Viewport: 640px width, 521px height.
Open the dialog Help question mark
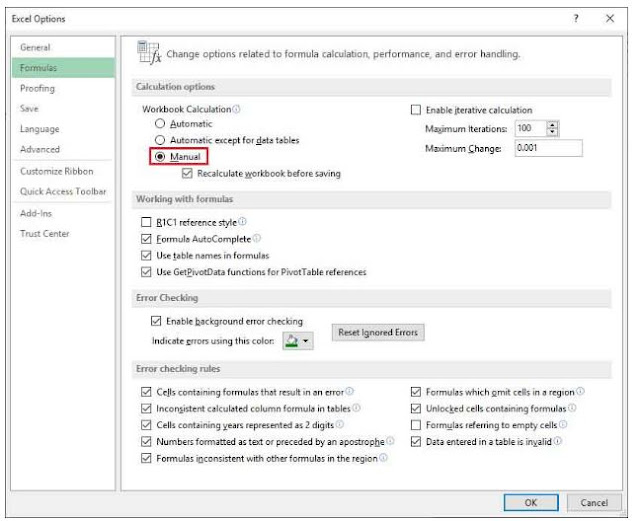(576, 18)
